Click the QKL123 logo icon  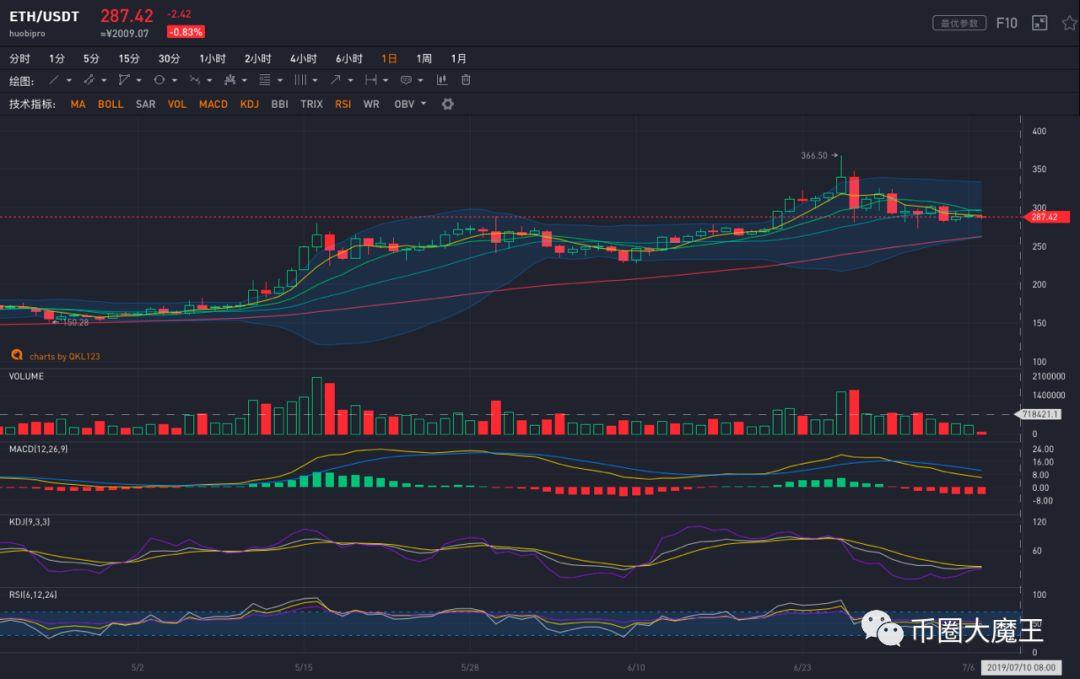click(17, 355)
